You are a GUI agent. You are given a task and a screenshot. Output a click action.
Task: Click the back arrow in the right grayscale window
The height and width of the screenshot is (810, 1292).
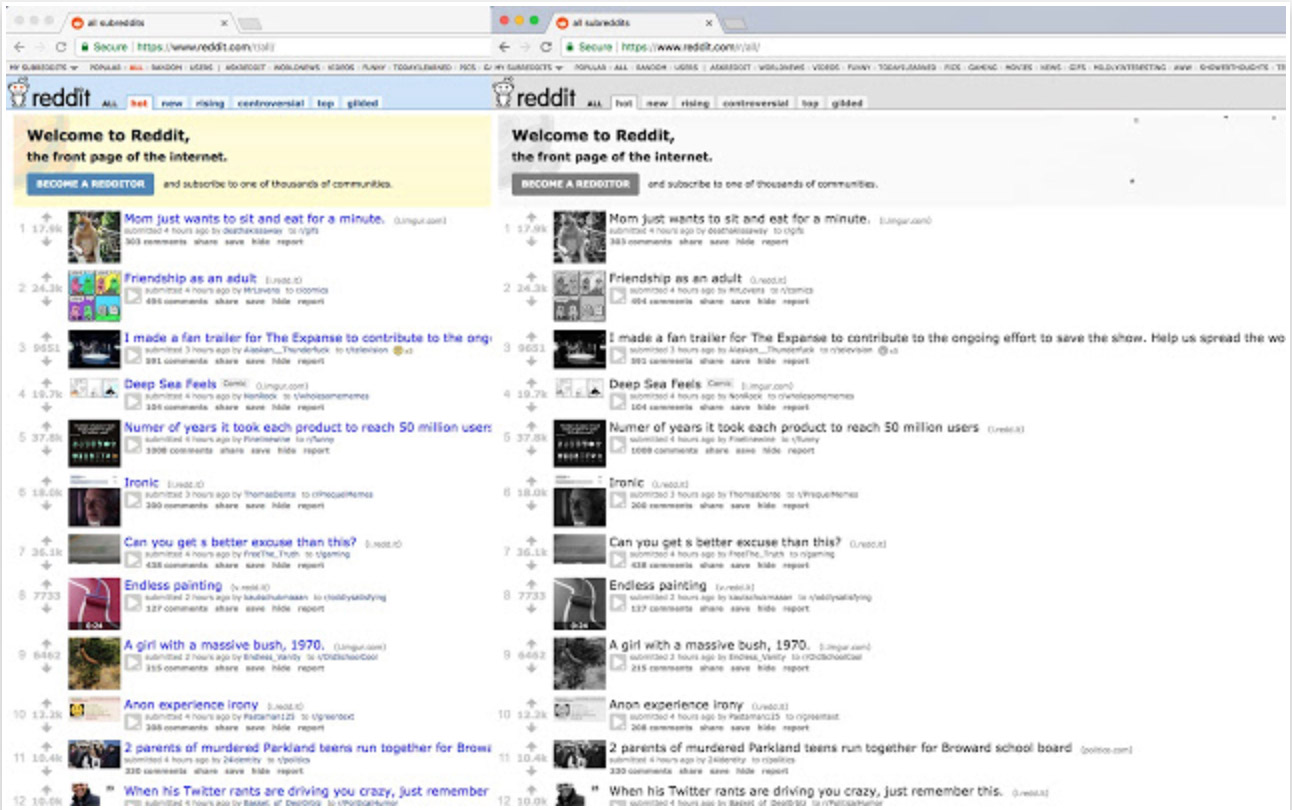504,47
